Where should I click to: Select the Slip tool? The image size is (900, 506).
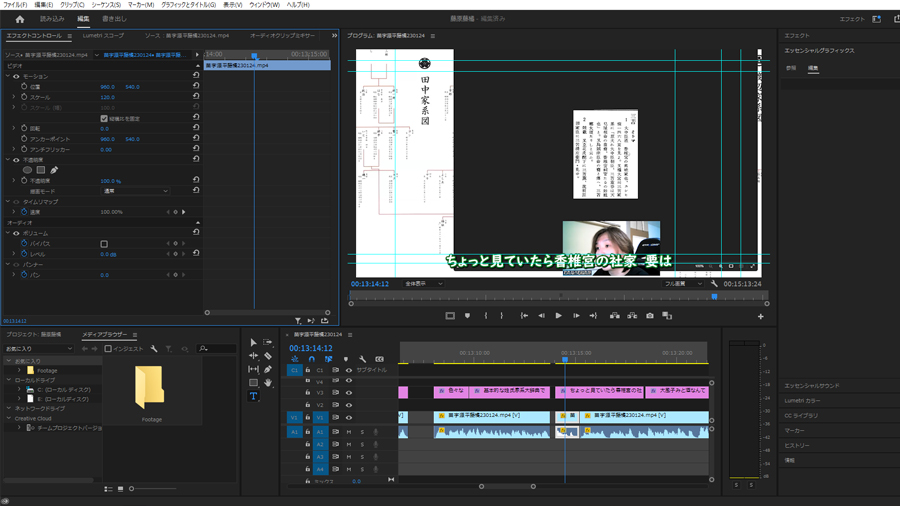[x=253, y=369]
